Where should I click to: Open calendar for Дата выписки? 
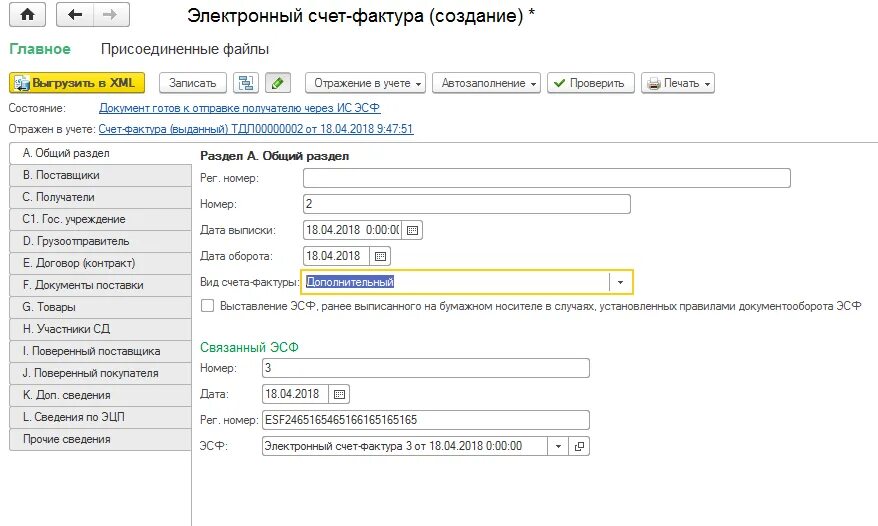[x=412, y=230]
